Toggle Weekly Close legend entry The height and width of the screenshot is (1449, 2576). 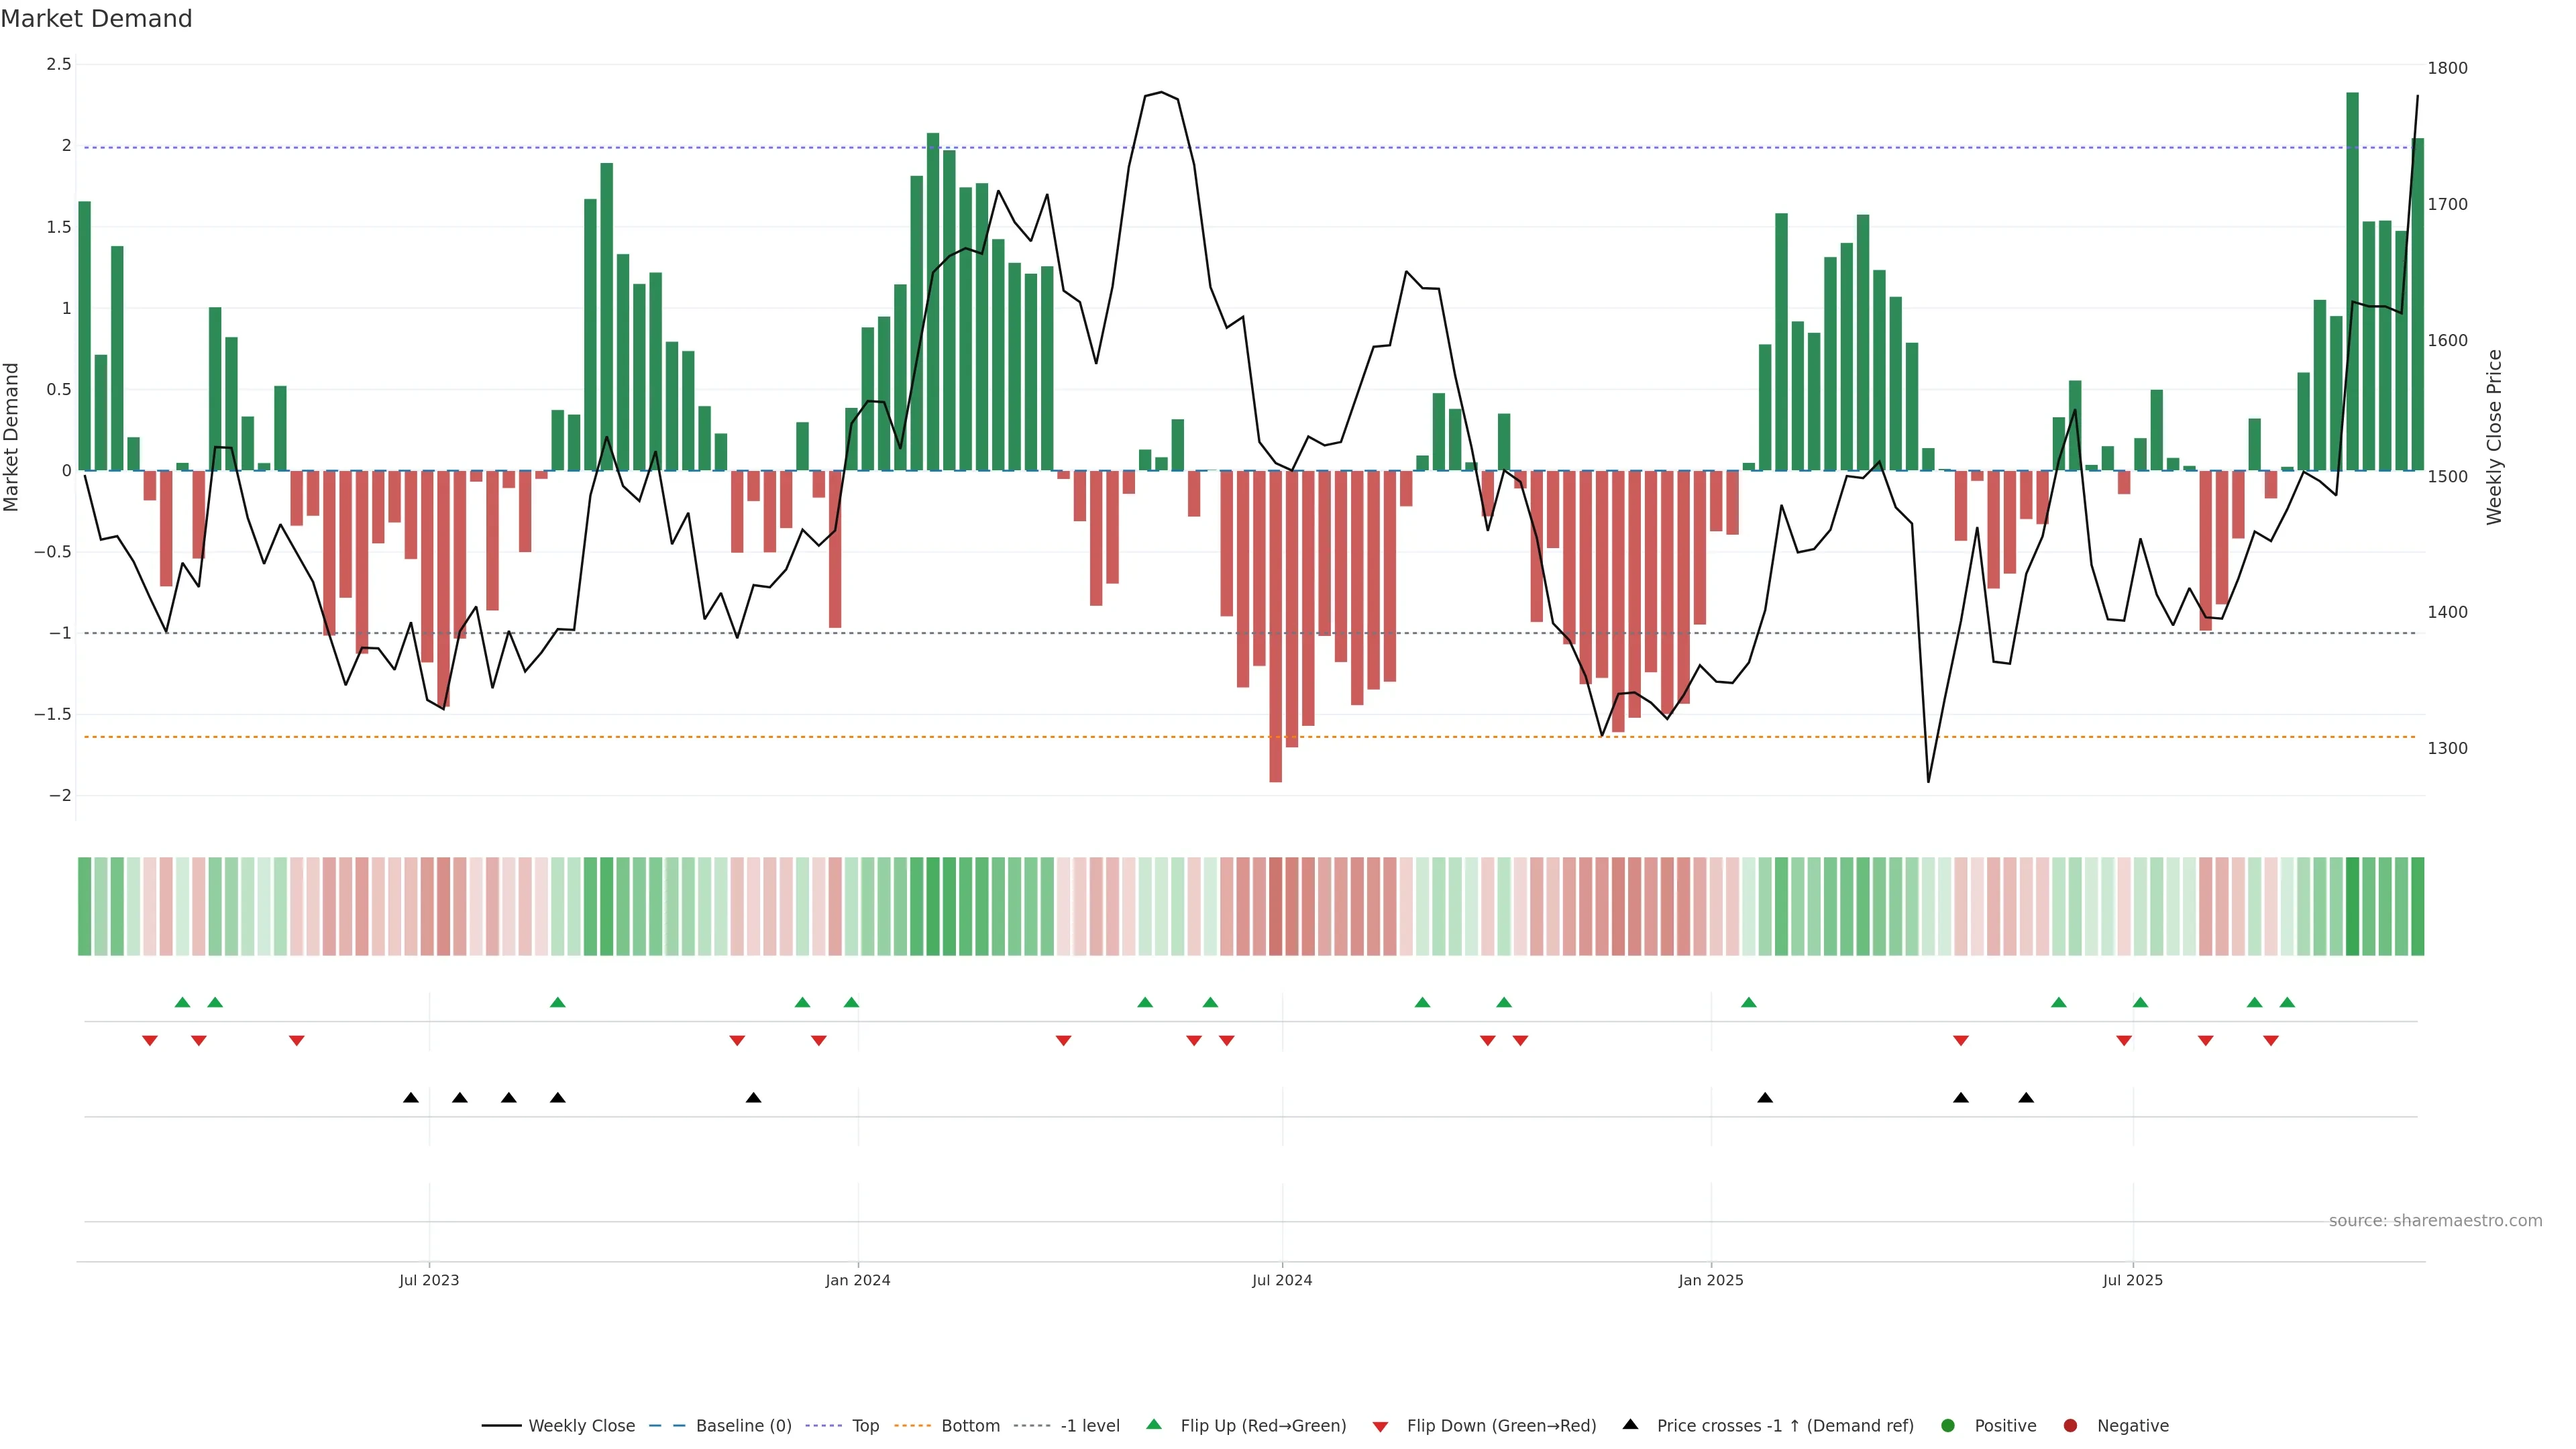(x=581, y=1425)
